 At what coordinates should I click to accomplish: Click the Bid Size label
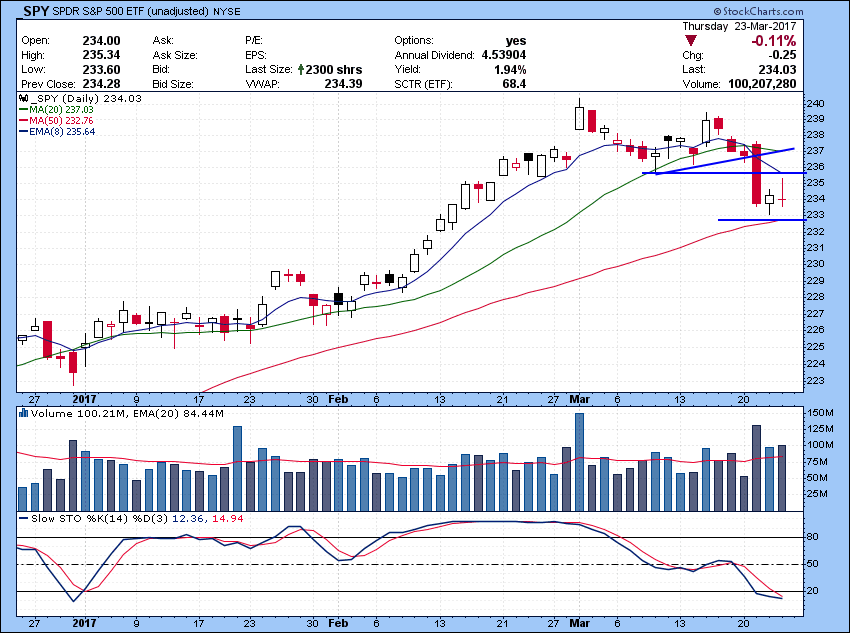[173, 84]
